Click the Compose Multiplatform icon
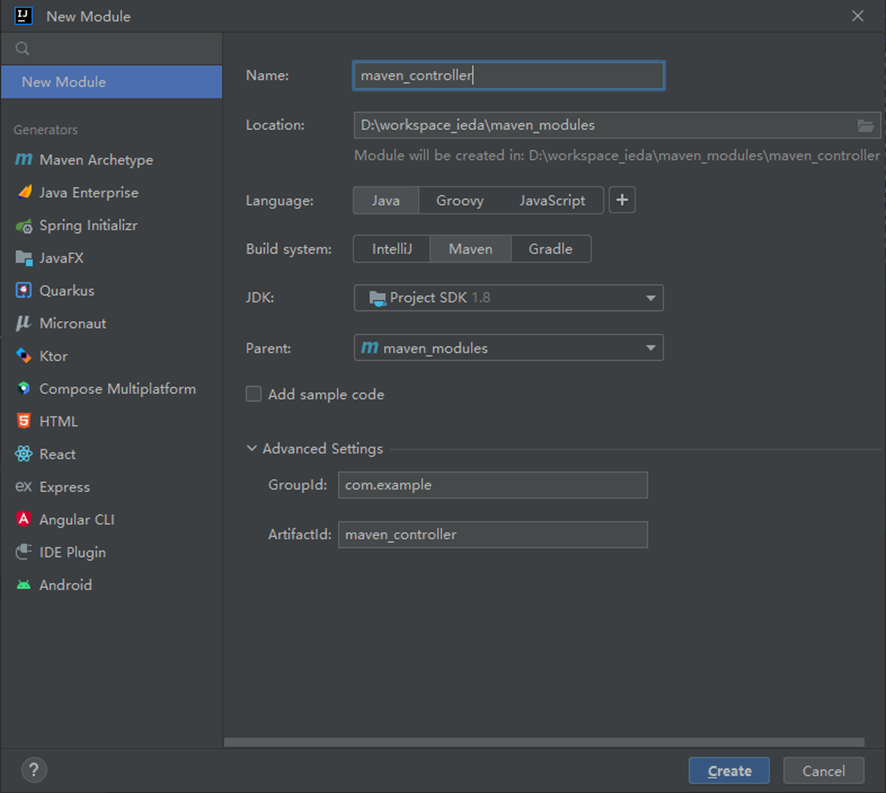This screenshot has height=793, width=886. [x=23, y=388]
